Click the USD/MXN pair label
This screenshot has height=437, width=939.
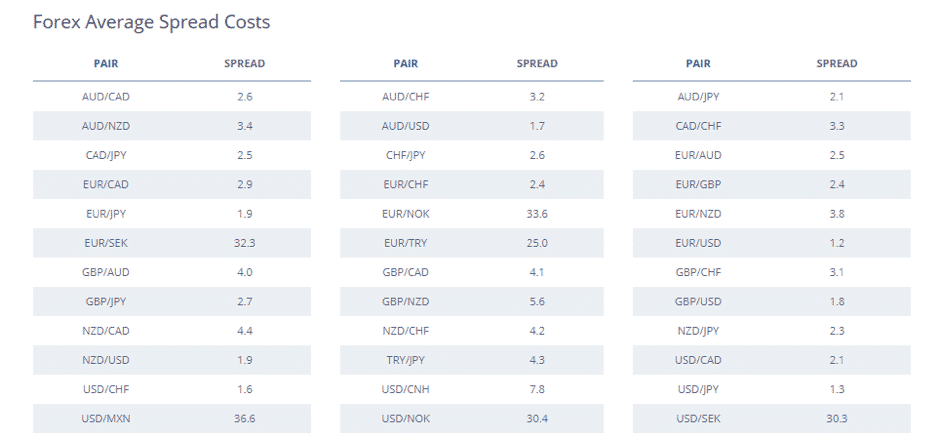click(106, 418)
